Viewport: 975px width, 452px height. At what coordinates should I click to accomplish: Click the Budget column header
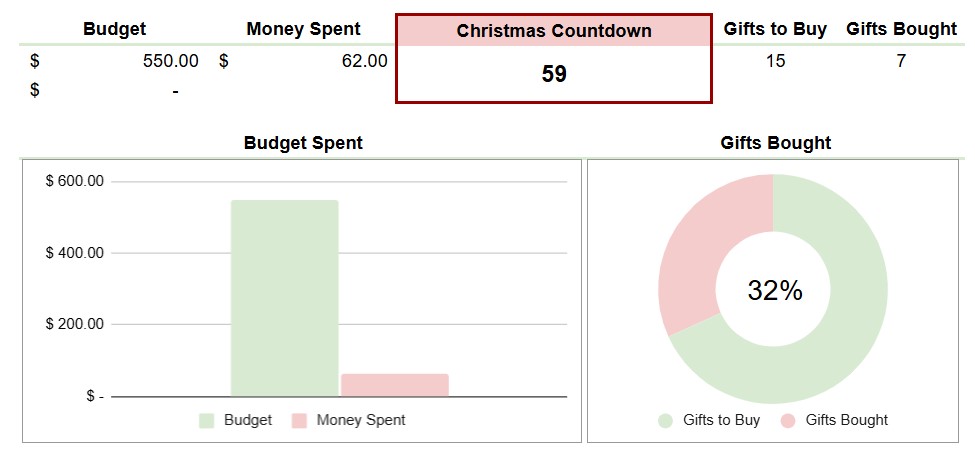pos(114,29)
